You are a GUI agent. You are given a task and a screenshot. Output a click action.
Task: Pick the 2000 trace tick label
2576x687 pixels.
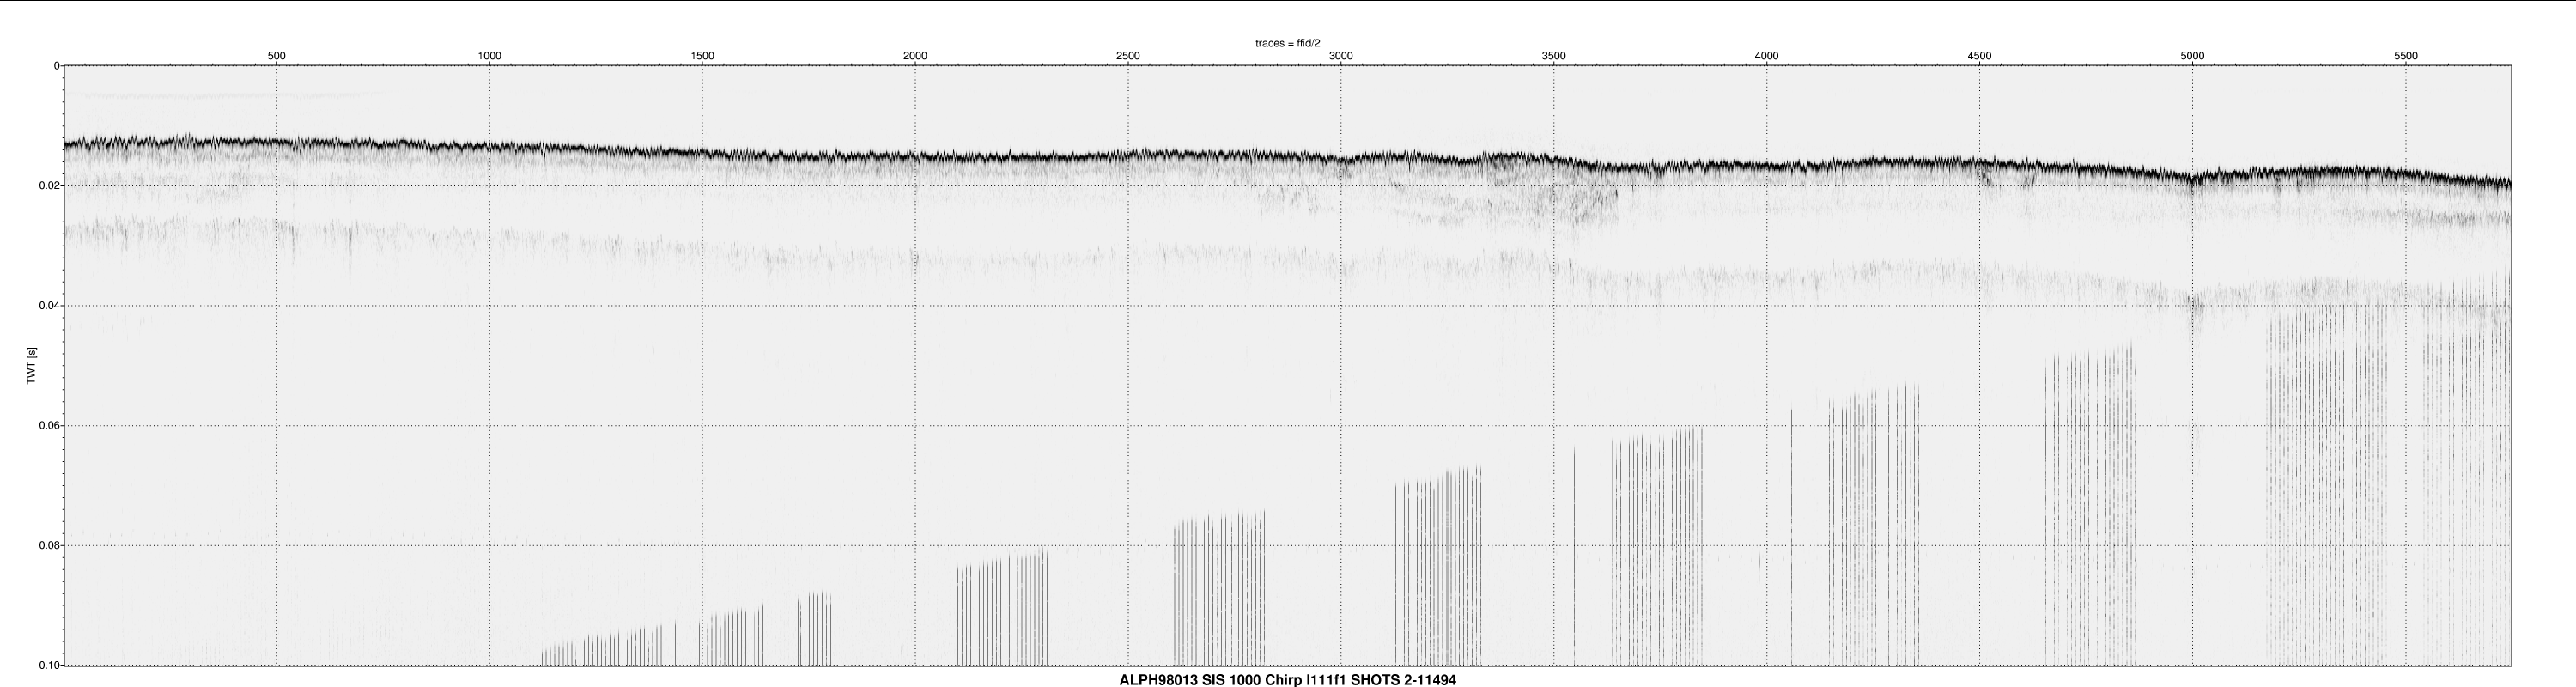point(915,56)
